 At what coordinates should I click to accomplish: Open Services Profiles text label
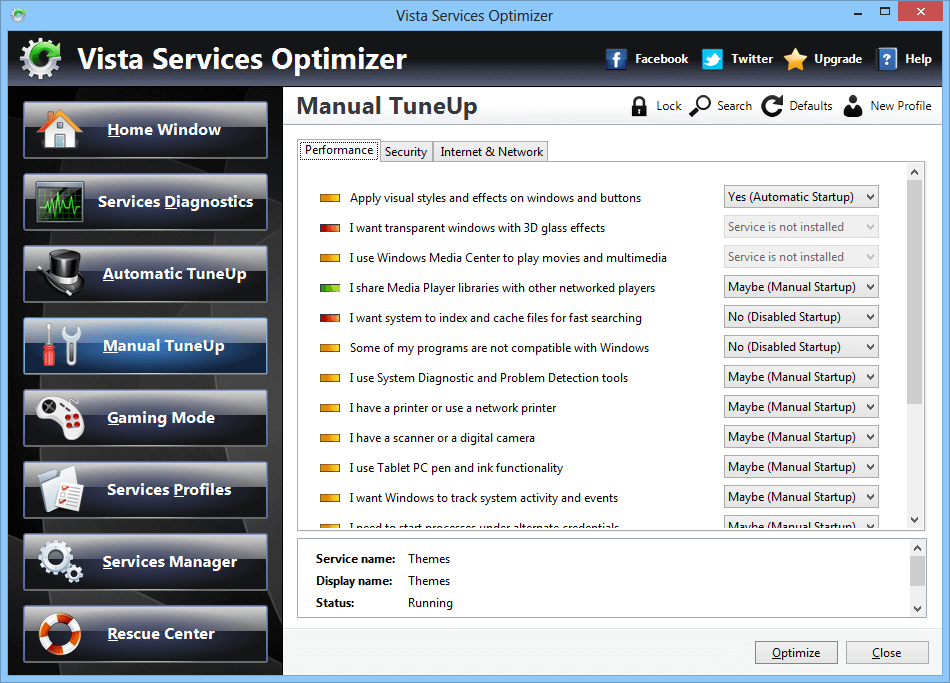[169, 490]
